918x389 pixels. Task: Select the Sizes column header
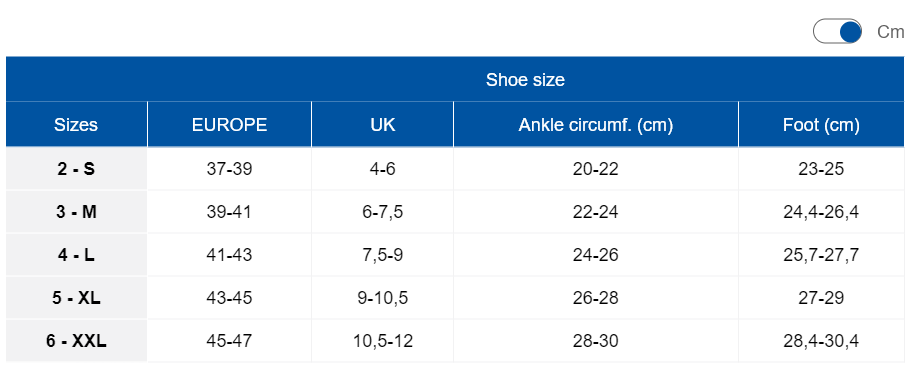pyautogui.click(x=76, y=124)
